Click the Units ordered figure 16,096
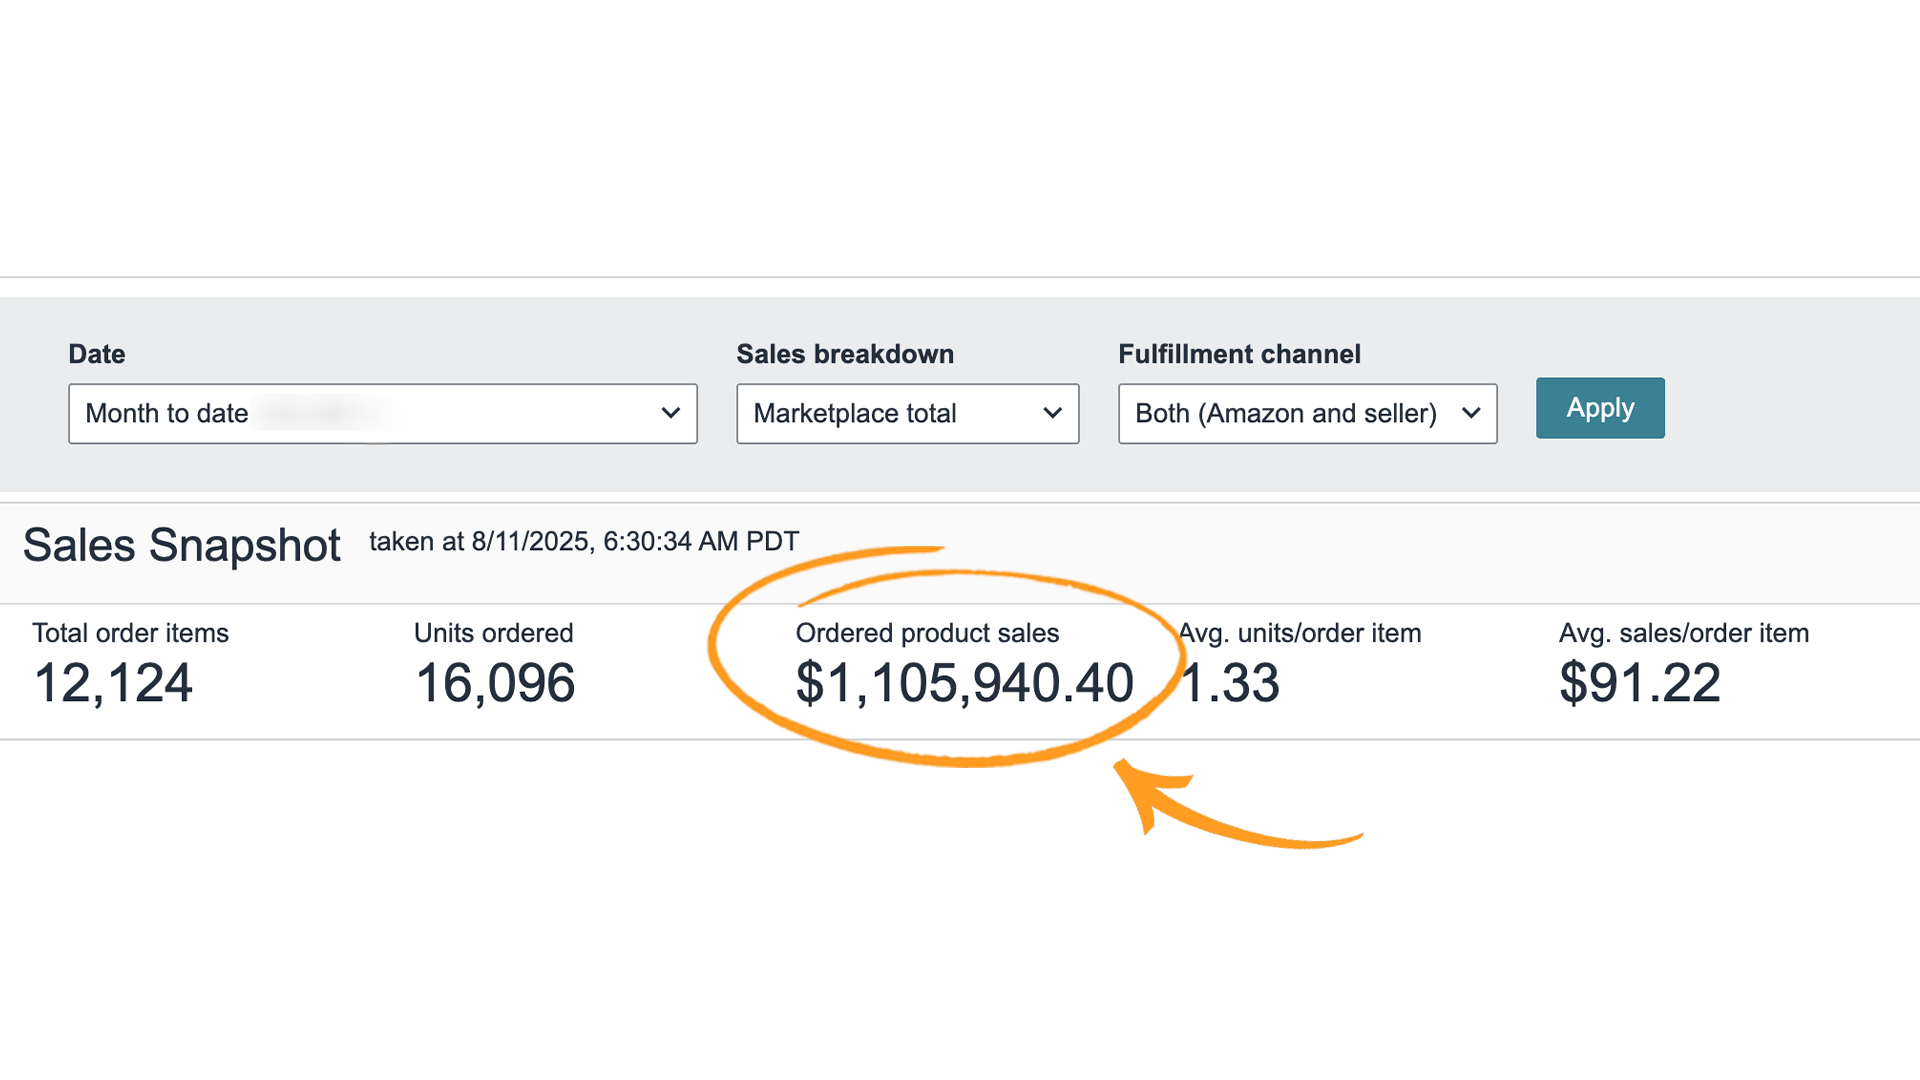Image resolution: width=1920 pixels, height=1080 pixels. pyautogui.click(x=494, y=683)
